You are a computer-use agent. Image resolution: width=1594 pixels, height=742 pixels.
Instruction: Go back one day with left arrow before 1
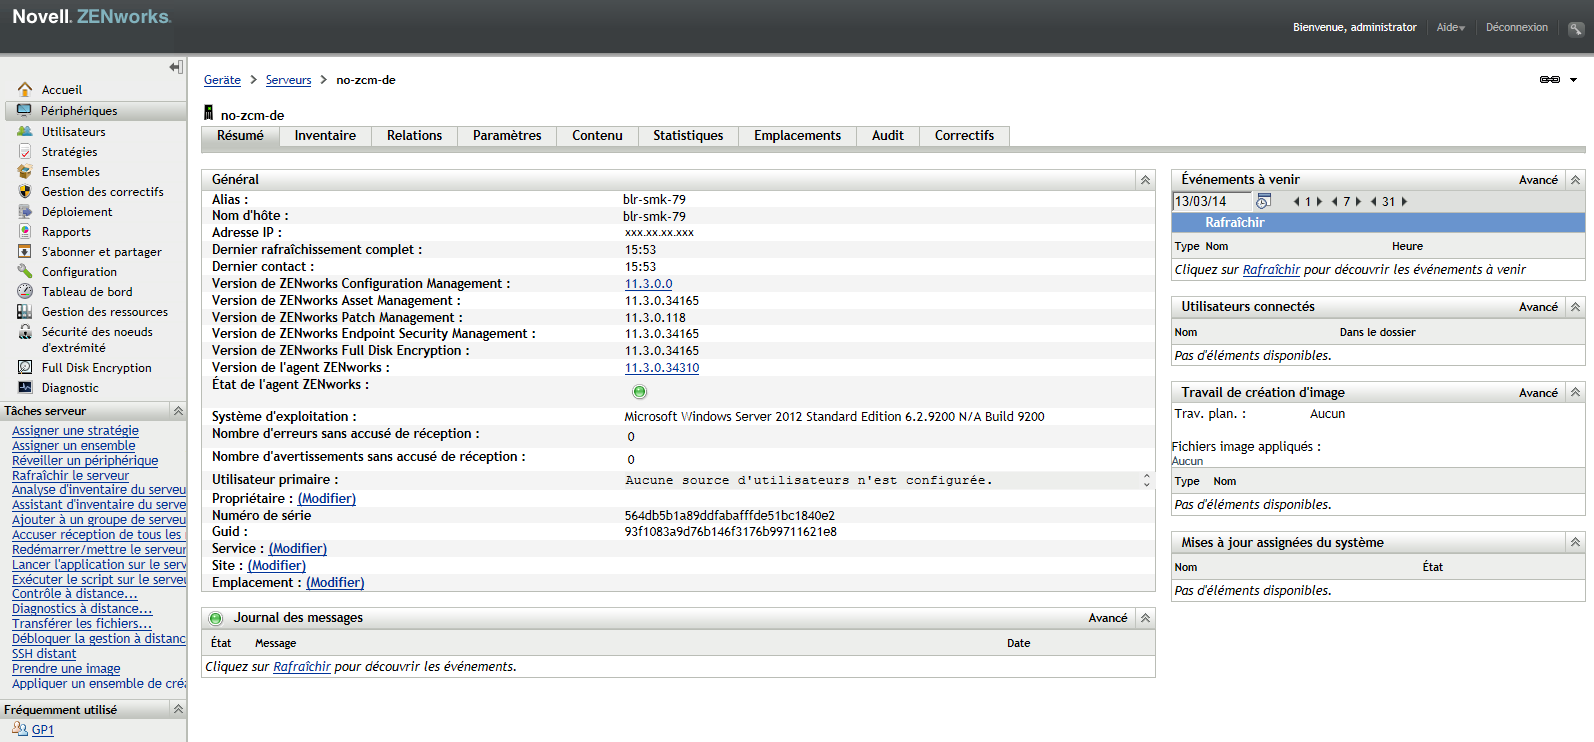click(1297, 202)
